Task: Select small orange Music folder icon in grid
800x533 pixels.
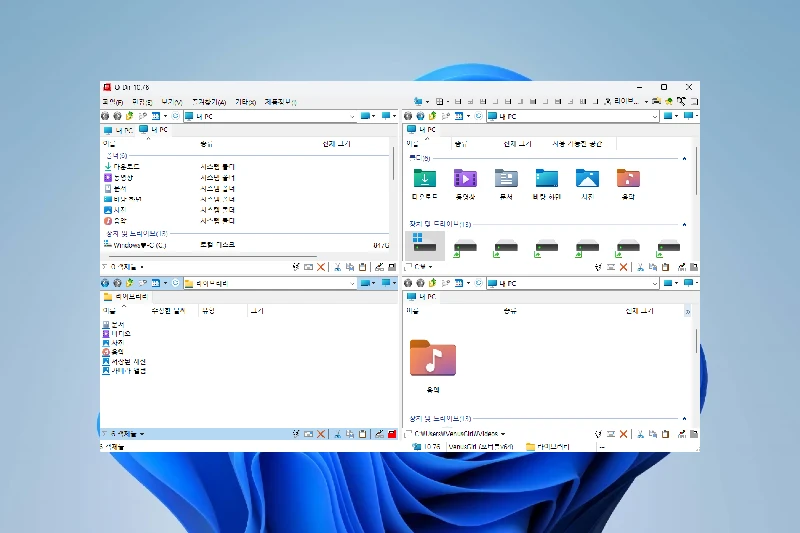Action: [x=628, y=179]
